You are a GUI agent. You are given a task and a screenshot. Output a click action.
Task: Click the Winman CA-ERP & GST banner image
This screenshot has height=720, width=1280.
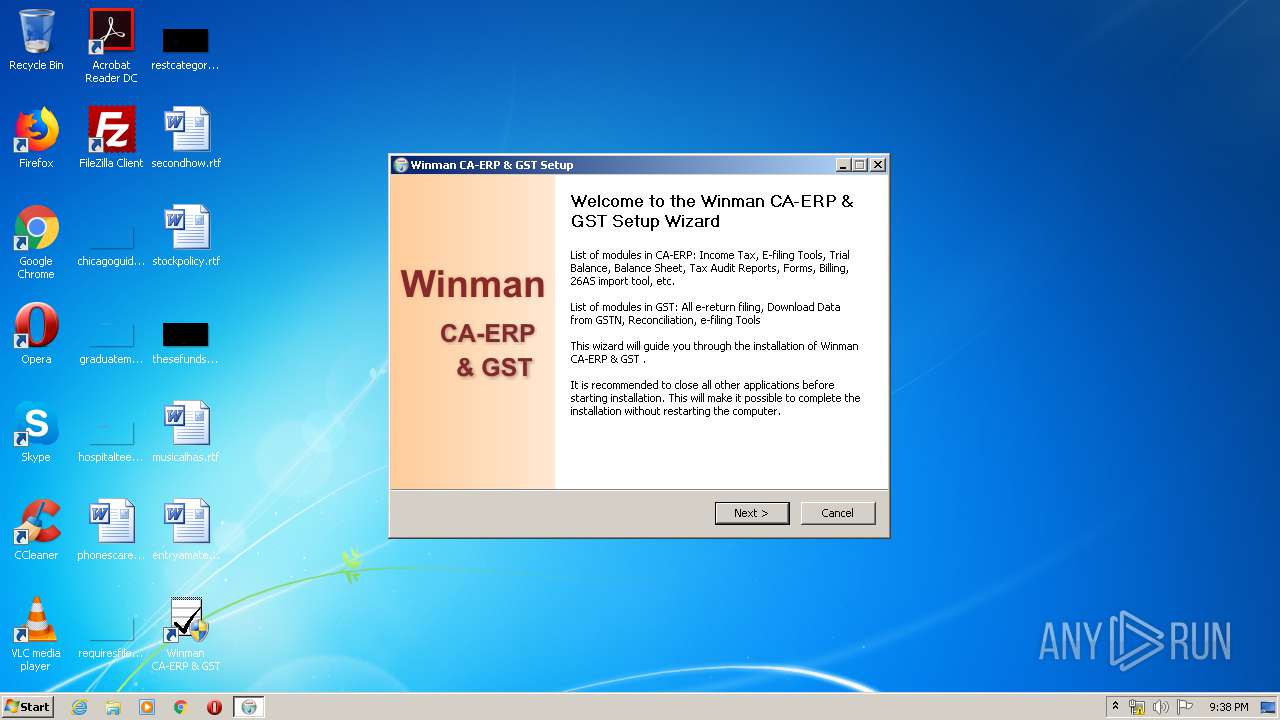472,332
